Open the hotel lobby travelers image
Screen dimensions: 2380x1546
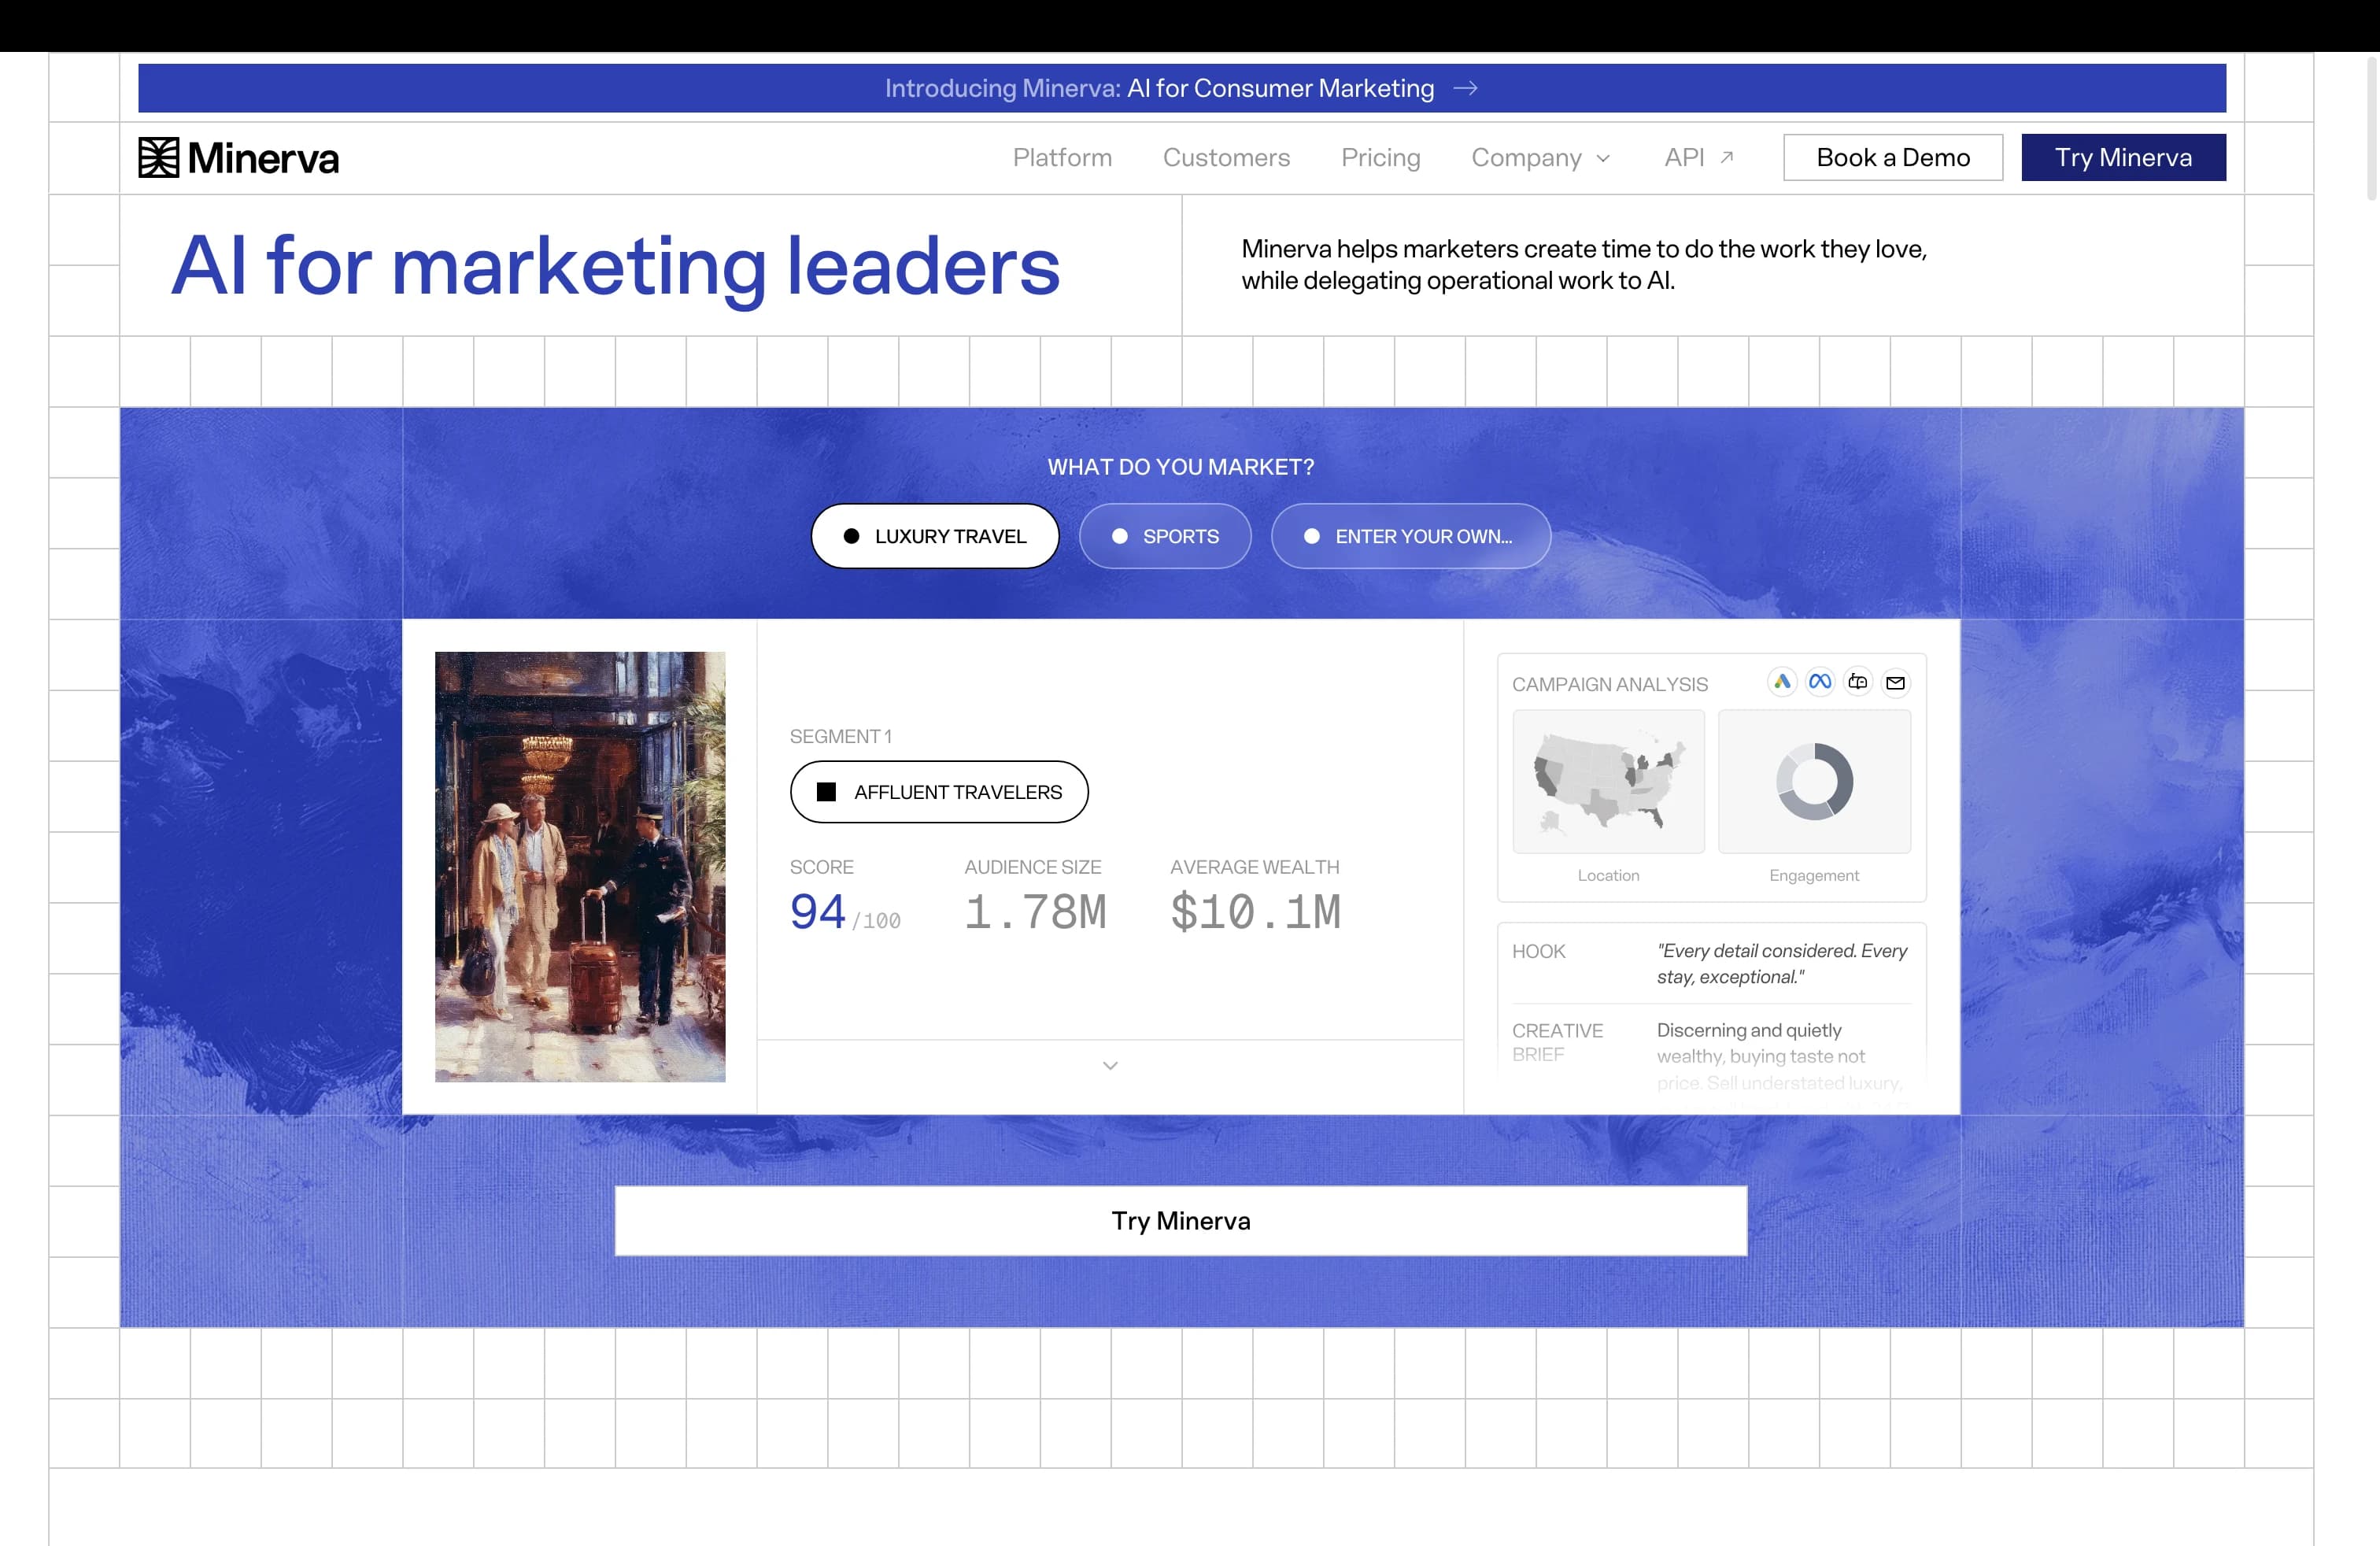[580, 867]
